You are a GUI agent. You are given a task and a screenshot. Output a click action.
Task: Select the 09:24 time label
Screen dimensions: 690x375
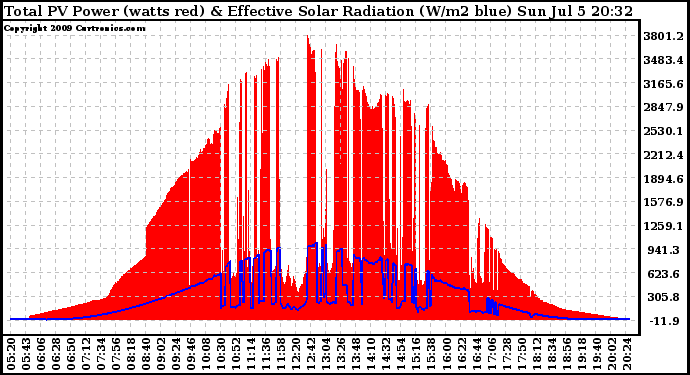(176, 354)
